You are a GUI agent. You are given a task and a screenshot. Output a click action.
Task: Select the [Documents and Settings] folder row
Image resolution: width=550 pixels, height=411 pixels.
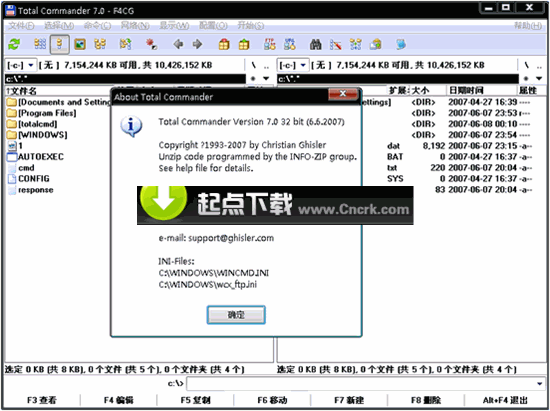pos(59,102)
